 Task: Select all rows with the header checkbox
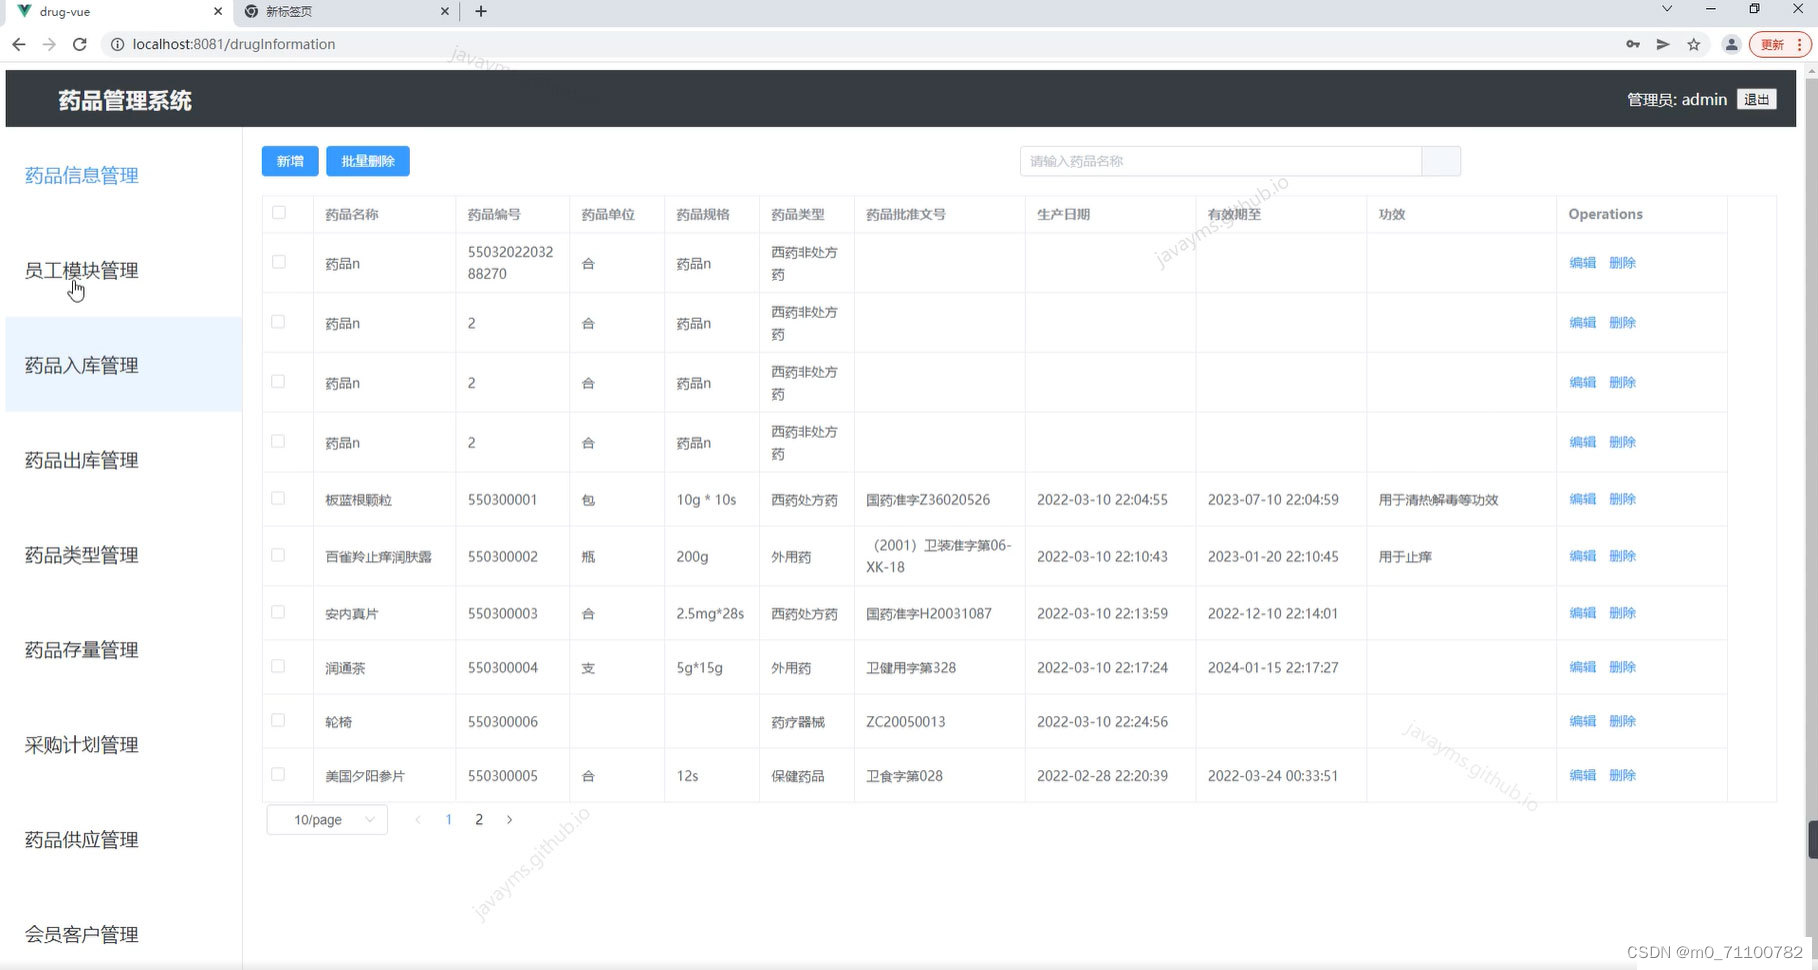tap(277, 212)
